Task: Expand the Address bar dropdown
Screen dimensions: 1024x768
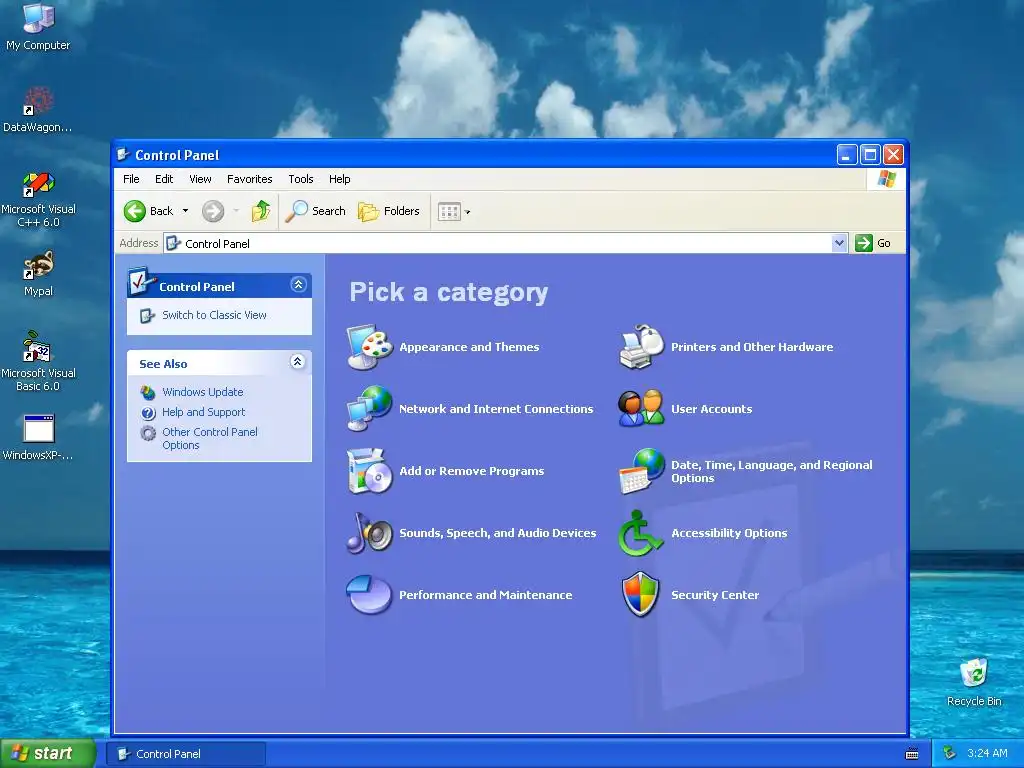Action: [840, 243]
